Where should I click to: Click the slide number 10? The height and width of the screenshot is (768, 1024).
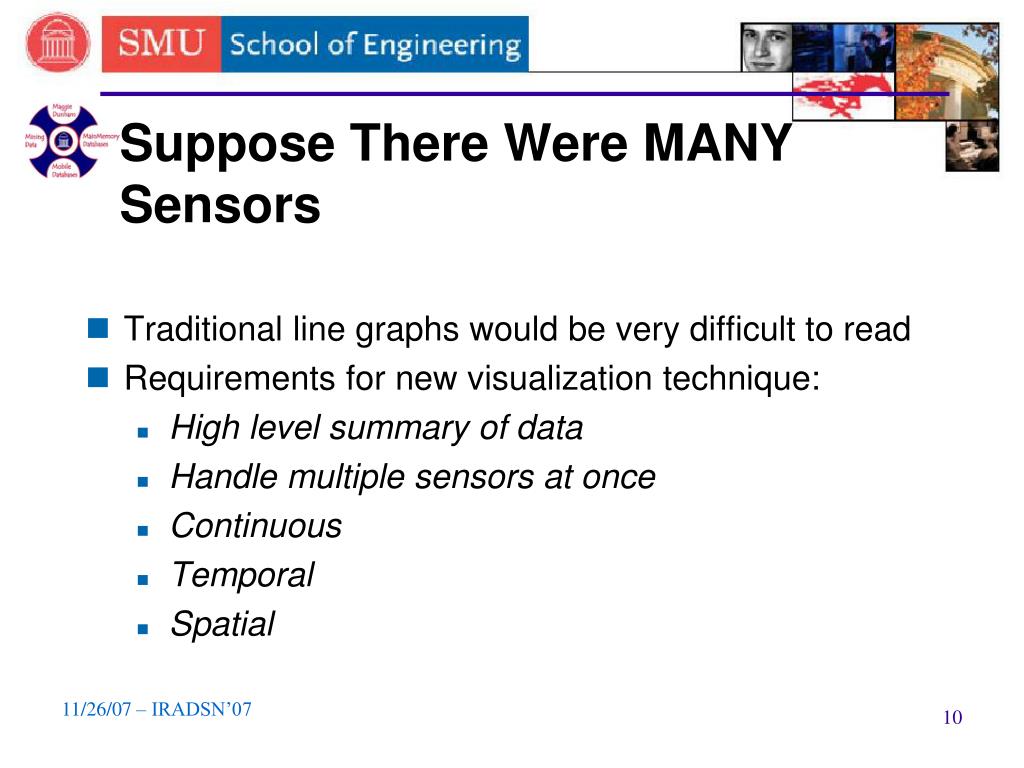(x=952, y=717)
